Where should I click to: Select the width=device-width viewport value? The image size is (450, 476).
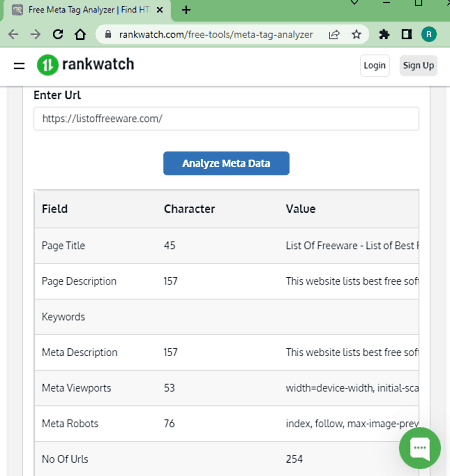tap(352, 388)
